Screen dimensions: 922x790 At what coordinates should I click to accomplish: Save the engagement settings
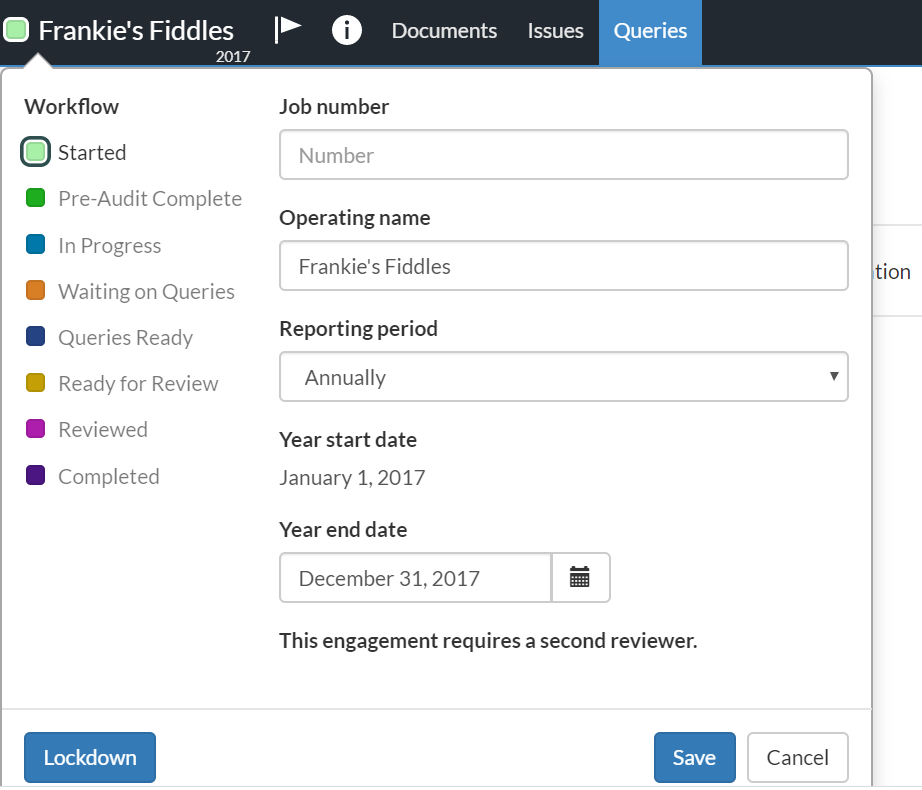[x=694, y=757]
